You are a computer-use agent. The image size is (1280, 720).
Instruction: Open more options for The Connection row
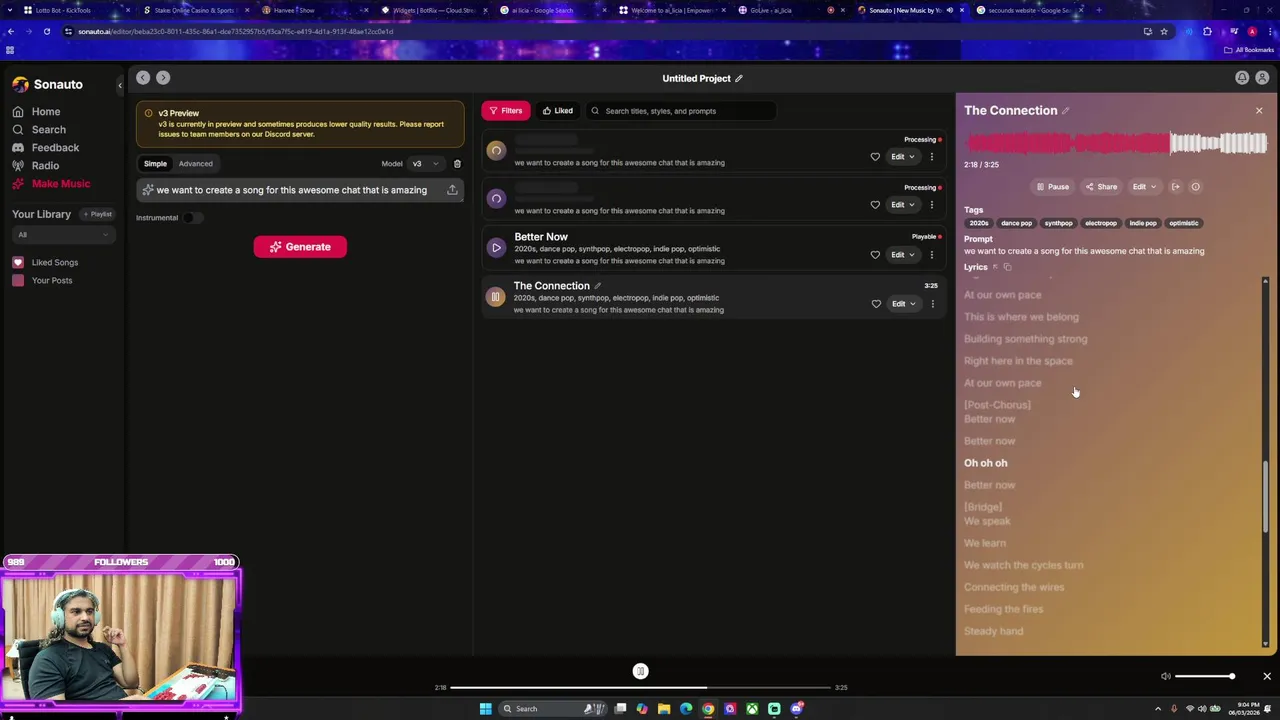(x=932, y=304)
